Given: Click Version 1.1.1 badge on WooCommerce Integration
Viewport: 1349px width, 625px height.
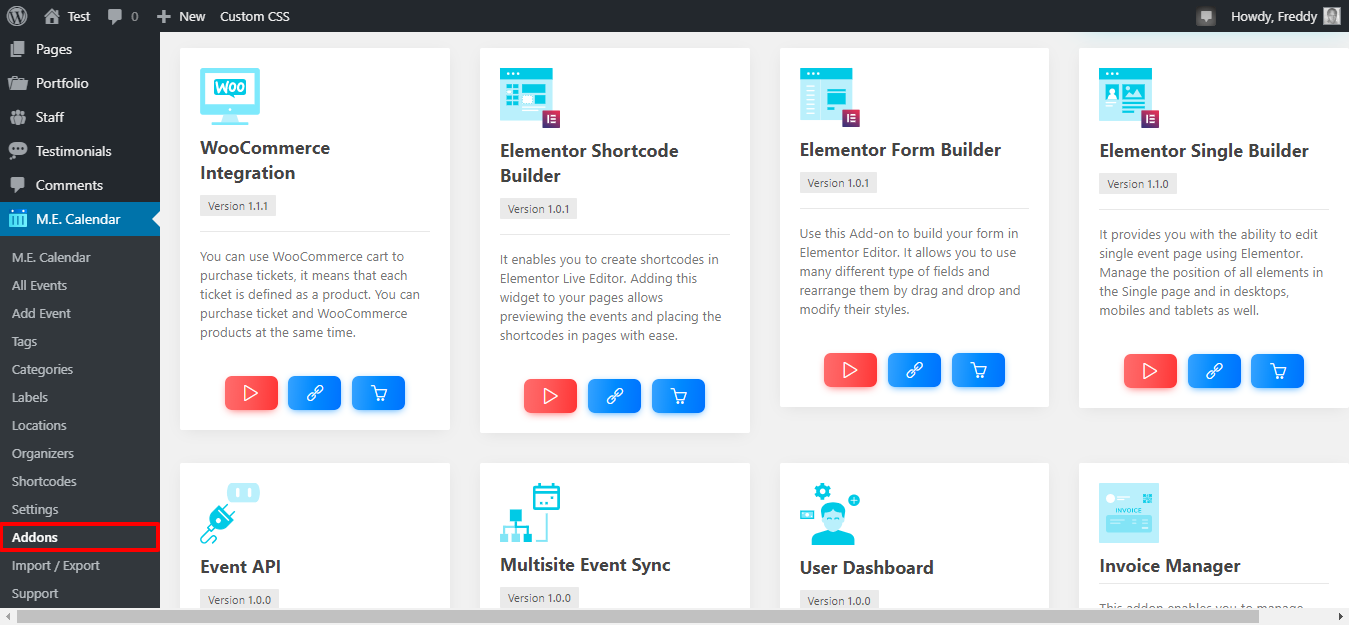Looking at the screenshot, I should click(x=238, y=206).
